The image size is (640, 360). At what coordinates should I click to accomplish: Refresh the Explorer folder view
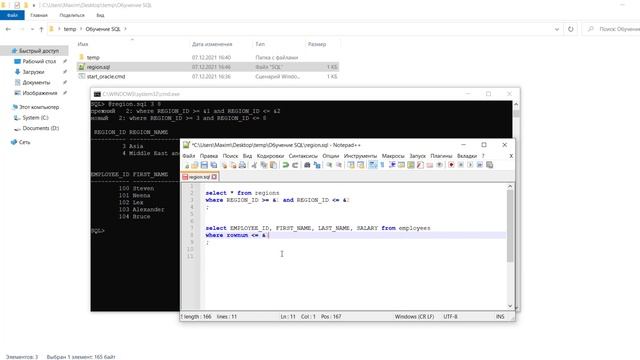pos(571,29)
